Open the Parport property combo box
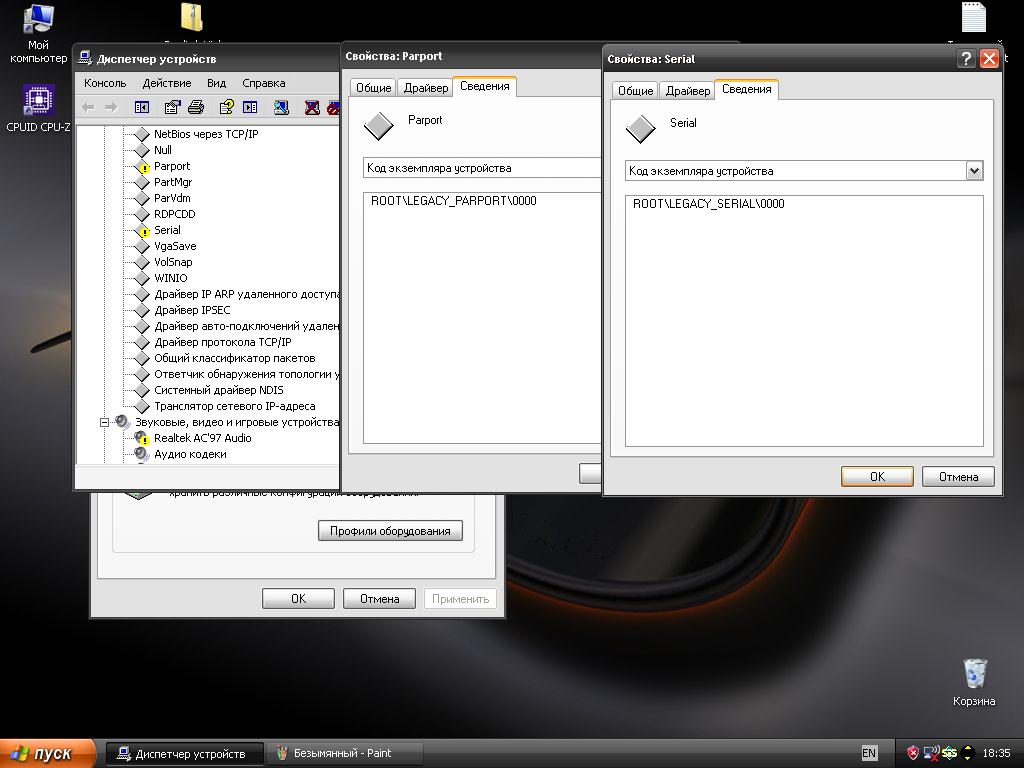 tap(482, 168)
